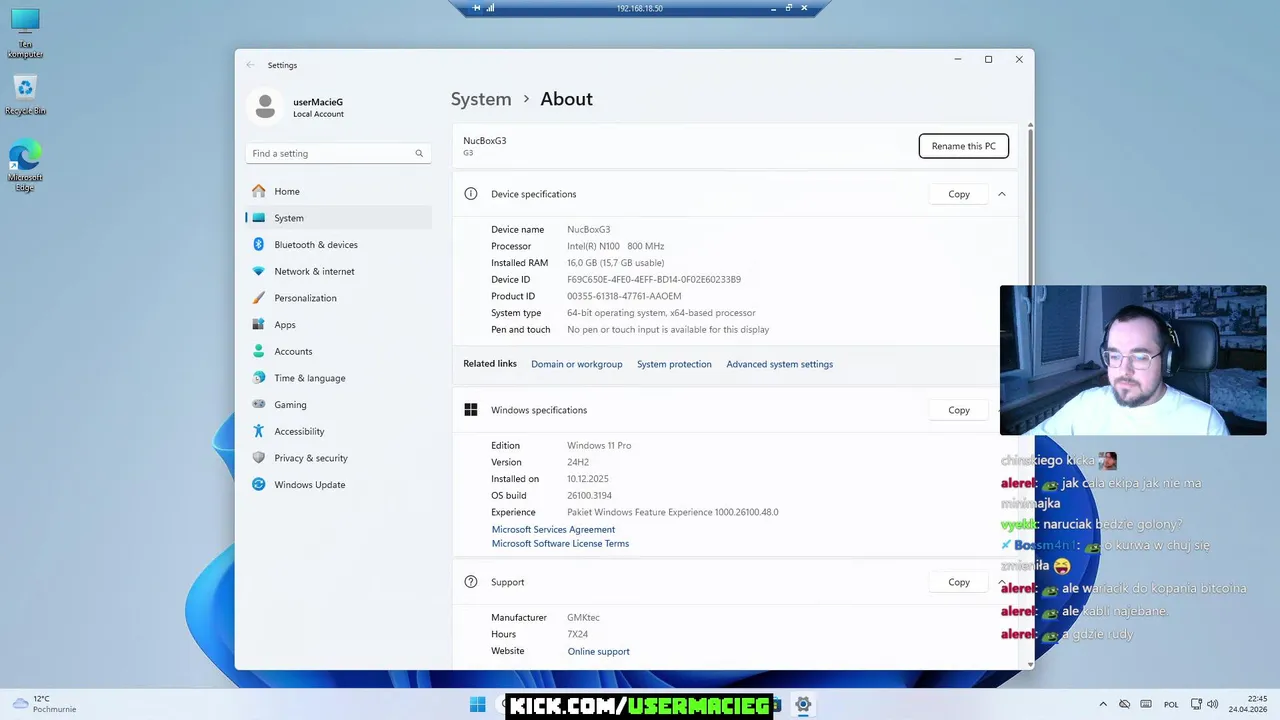This screenshot has height=720, width=1280.
Task: Click the OS build 26100.3194 value
Action: coord(589,496)
